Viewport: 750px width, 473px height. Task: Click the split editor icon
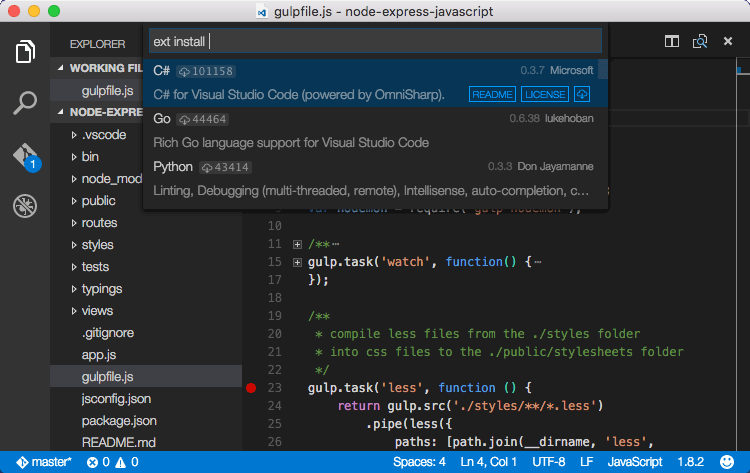pos(672,41)
